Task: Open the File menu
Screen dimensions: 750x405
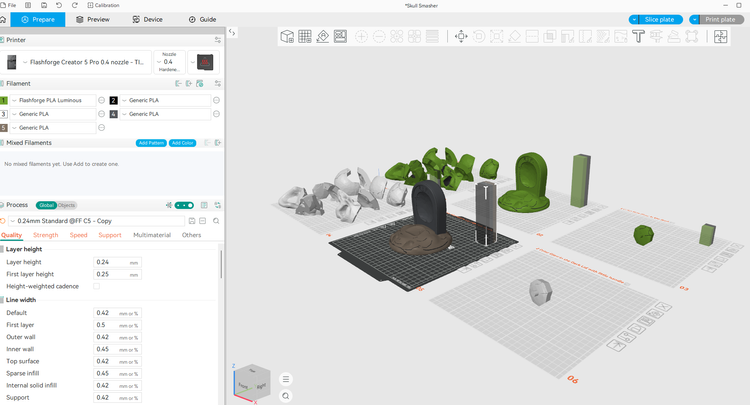Action: coord(9,5)
